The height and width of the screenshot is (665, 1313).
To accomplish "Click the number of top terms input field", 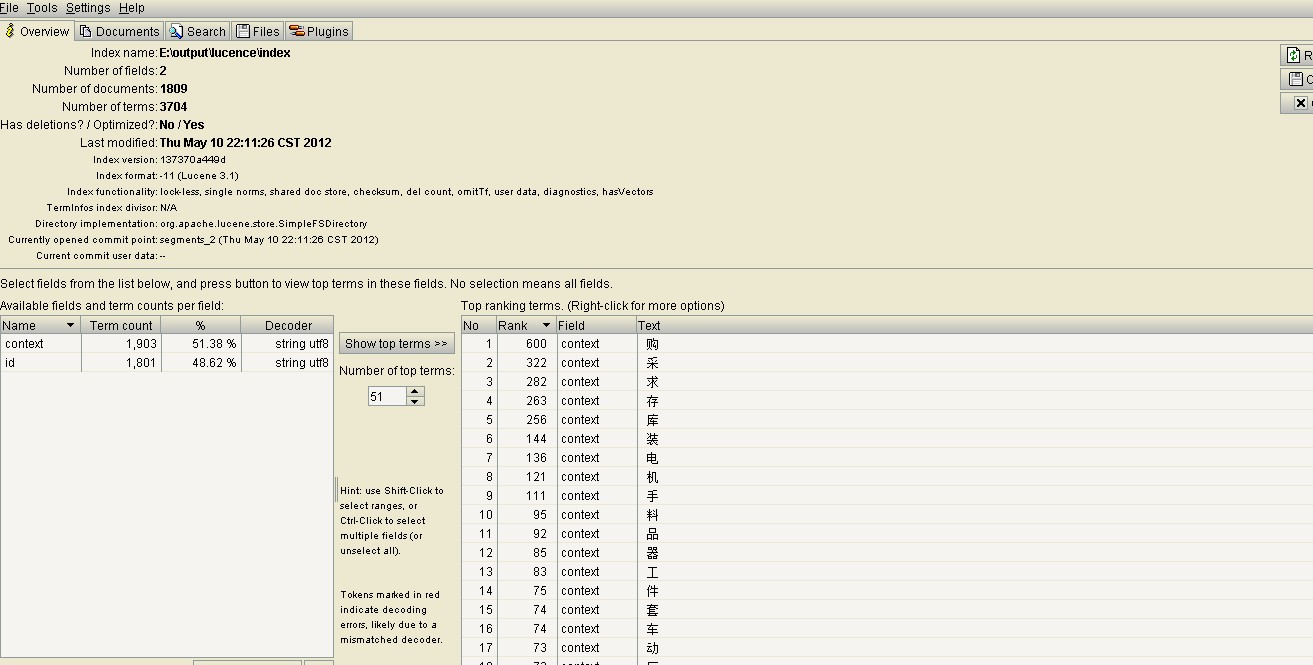I will tap(387, 397).
